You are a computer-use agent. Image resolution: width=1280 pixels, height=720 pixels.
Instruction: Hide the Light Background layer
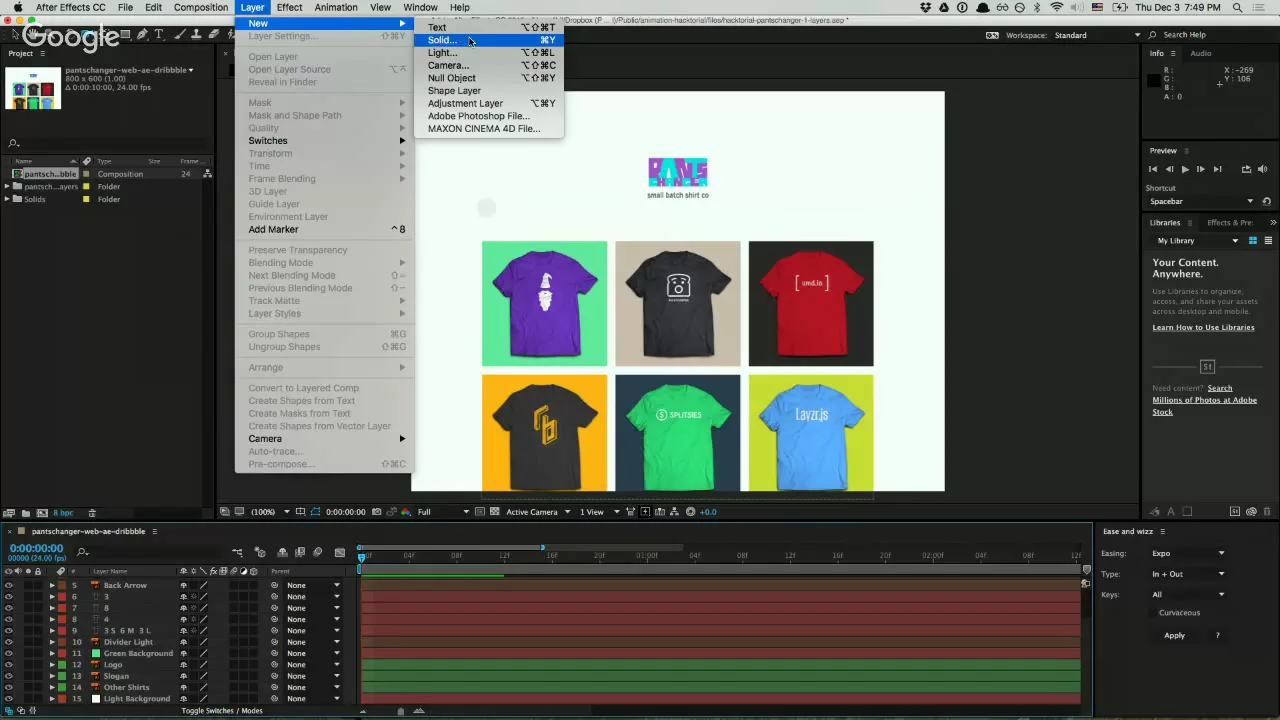pos(9,699)
